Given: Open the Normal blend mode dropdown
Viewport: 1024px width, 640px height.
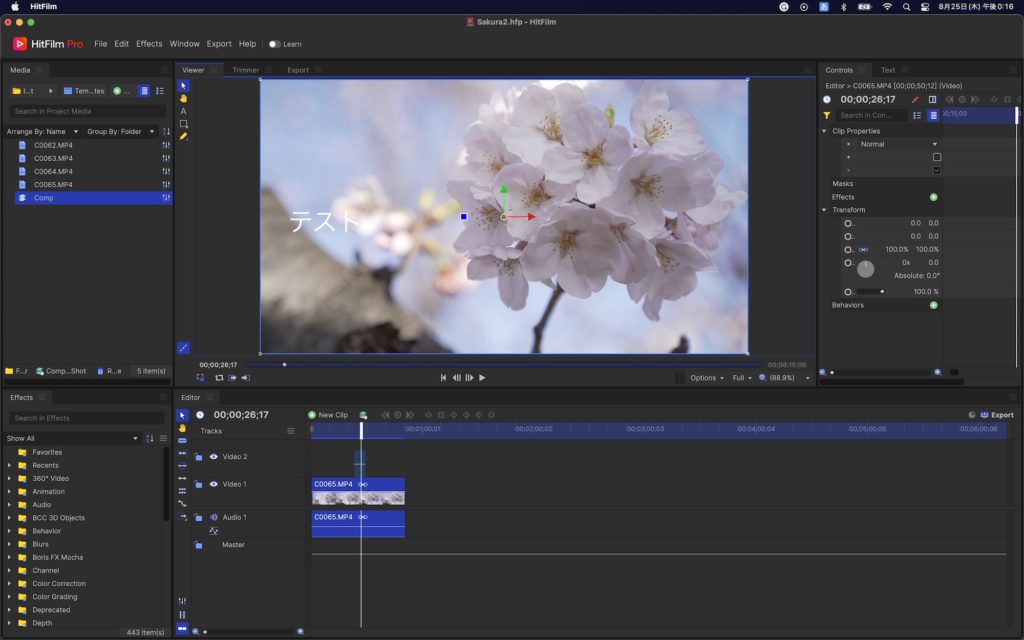Looking at the screenshot, I should coord(898,144).
